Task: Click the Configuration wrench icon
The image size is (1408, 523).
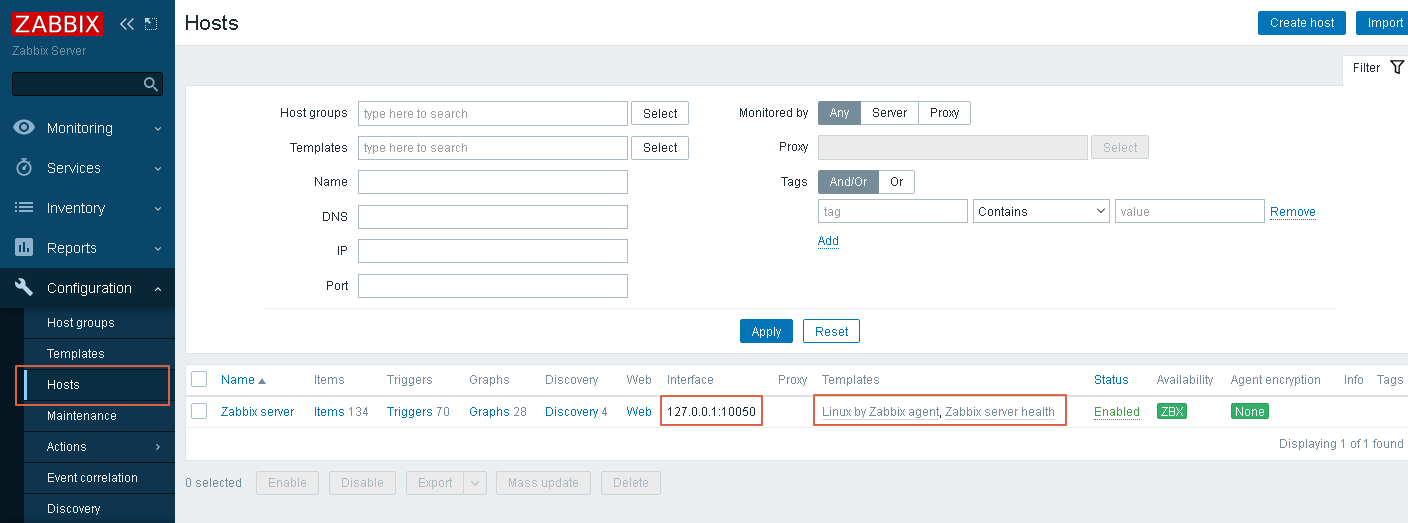Action: click(25, 288)
